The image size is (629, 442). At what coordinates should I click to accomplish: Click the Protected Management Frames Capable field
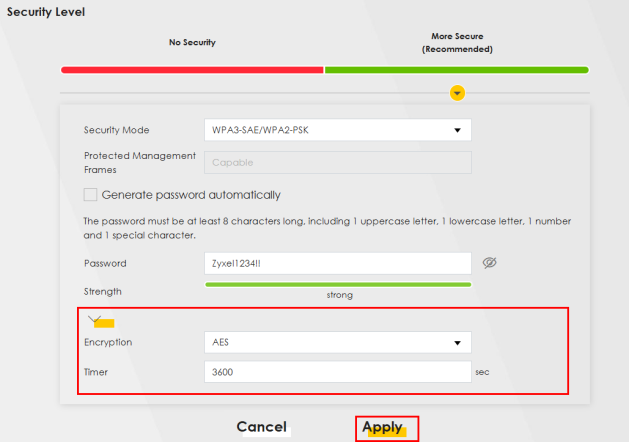pyautogui.click(x=336, y=162)
